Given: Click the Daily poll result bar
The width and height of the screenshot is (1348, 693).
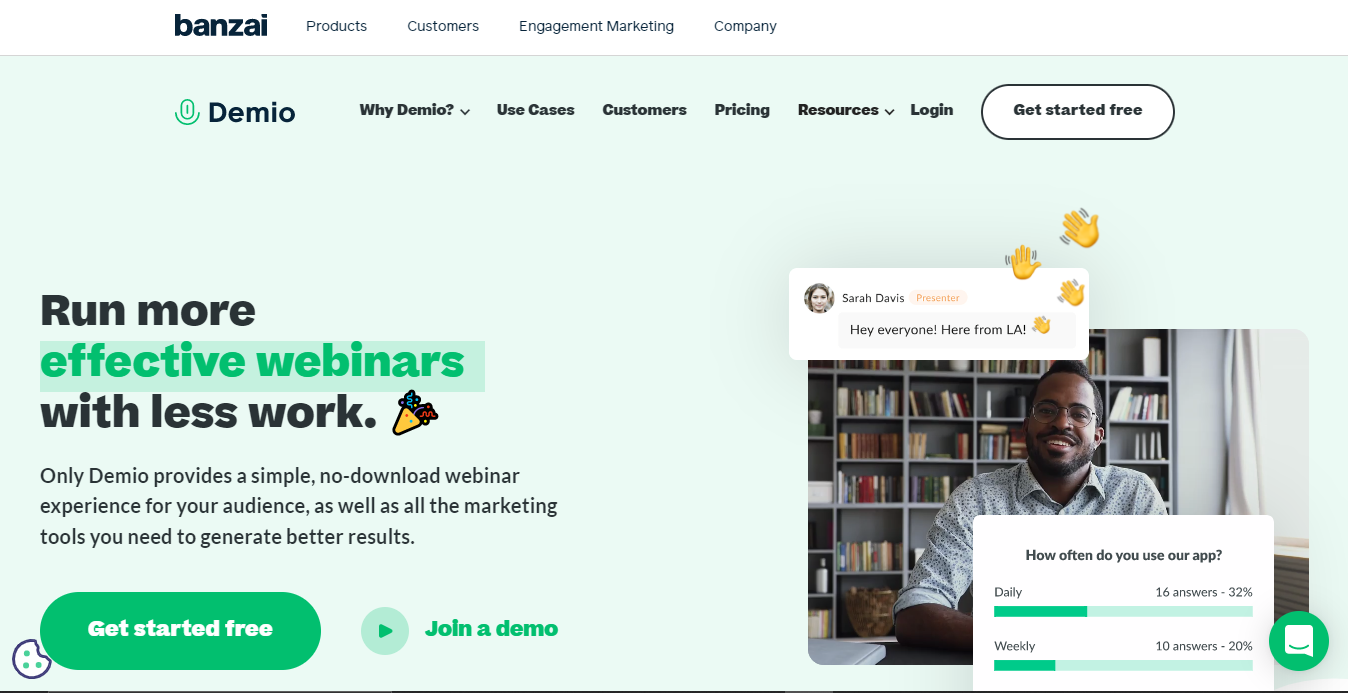Looking at the screenshot, I should click(1123, 611).
